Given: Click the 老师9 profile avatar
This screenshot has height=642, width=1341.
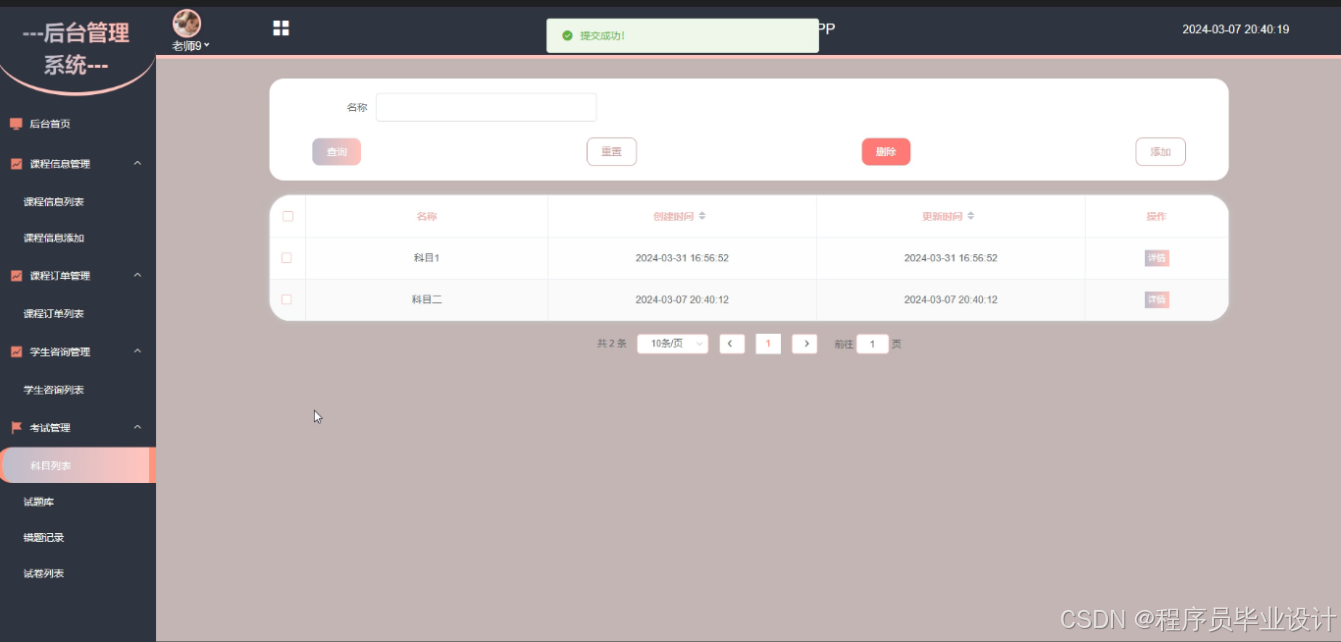Looking at the screenshot, I should pyautogui.click(x=186, y=22).
